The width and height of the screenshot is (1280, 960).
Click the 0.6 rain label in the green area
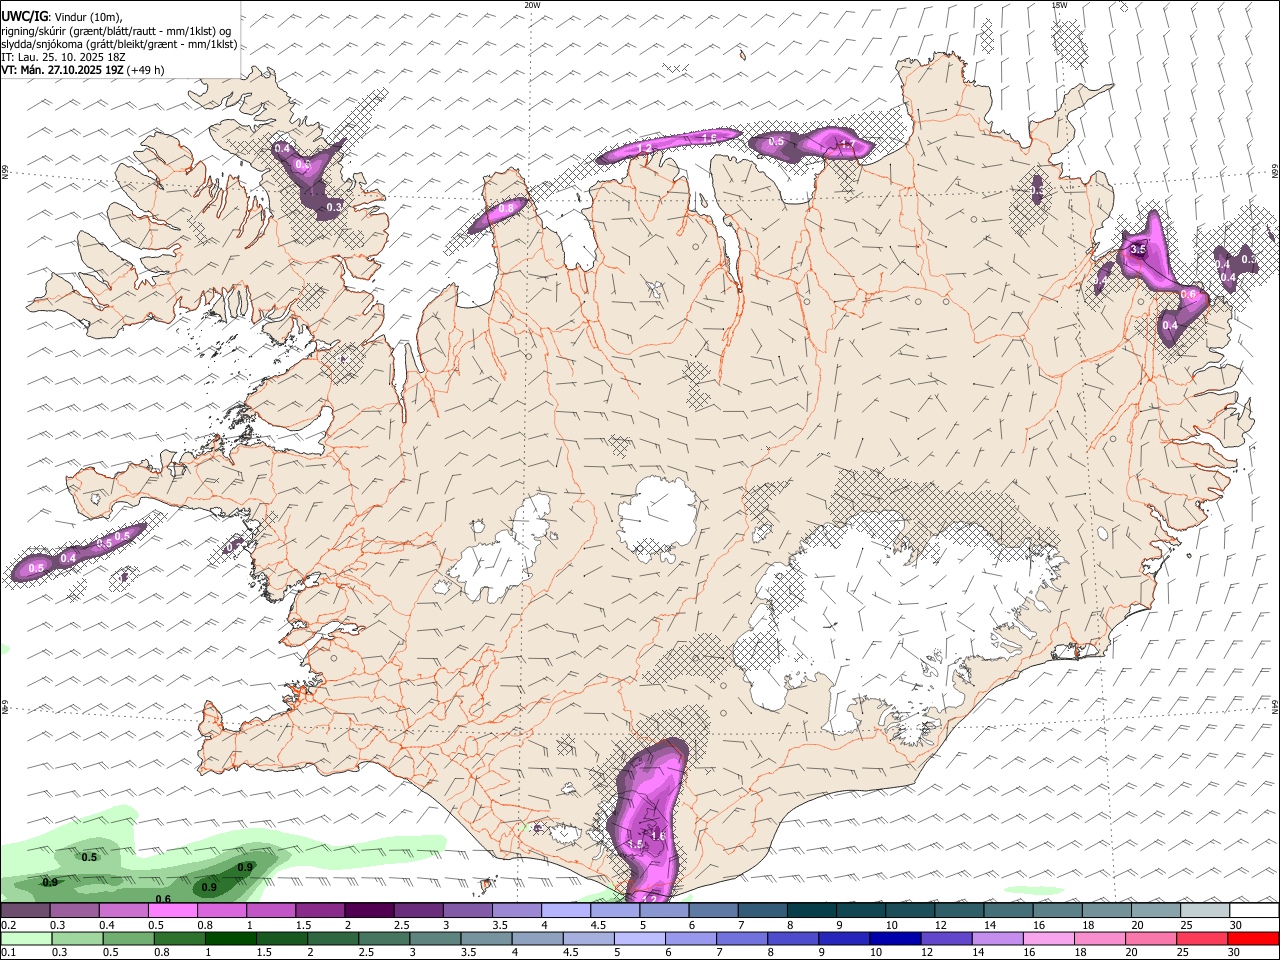pyautogui.click(x=163, y=899)
